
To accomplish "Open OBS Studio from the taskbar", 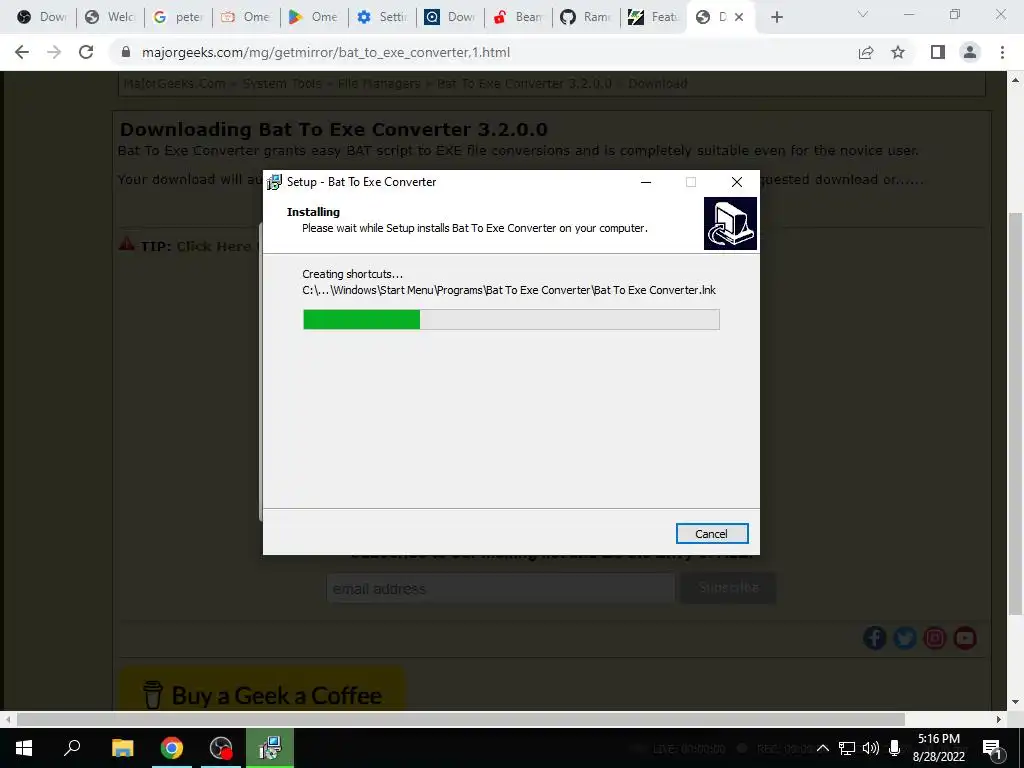I will pyautogui.click(x=221, y=748).
